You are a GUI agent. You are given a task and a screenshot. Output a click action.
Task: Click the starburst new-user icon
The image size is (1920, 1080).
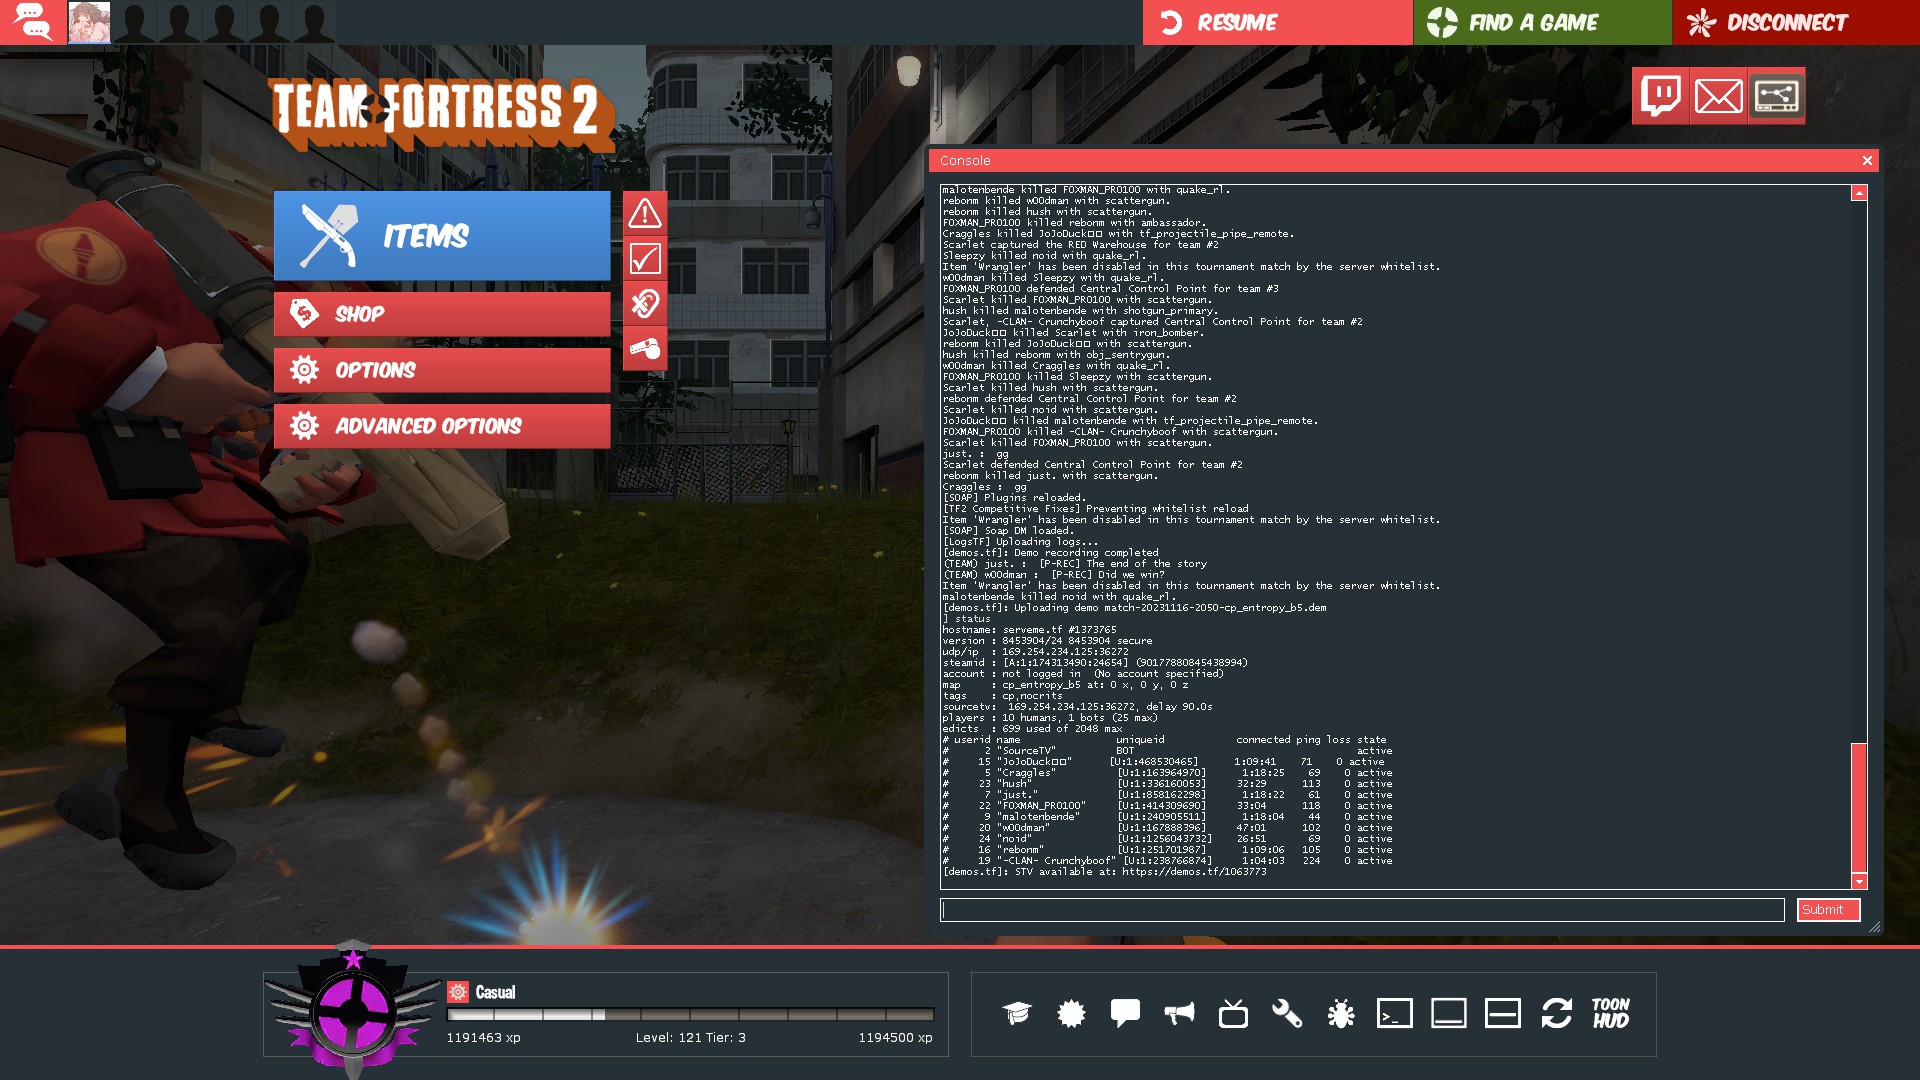click(1071, 1013)
